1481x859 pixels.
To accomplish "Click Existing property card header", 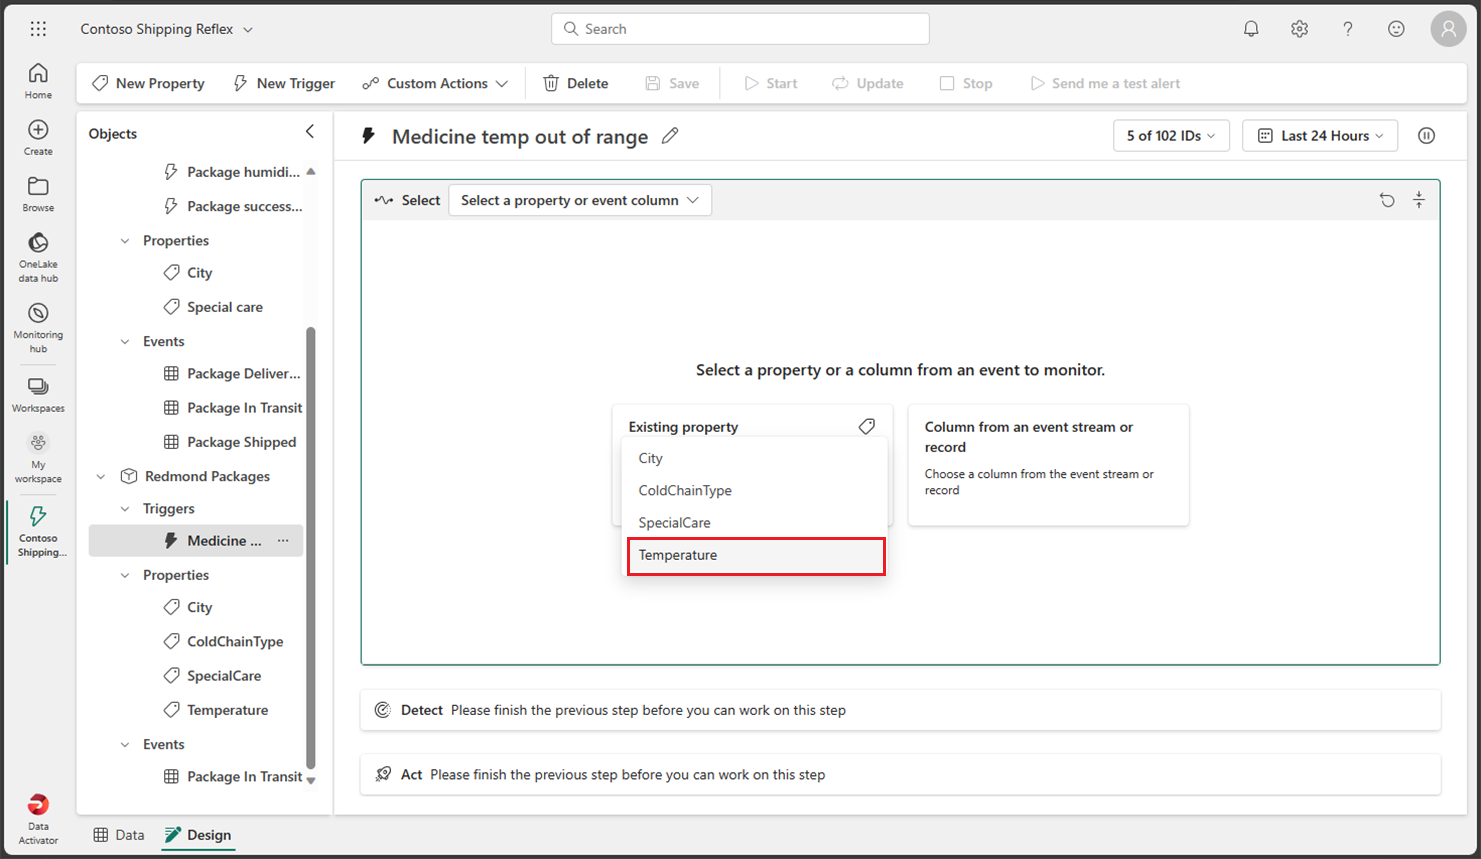I will [x=751, y=426].
